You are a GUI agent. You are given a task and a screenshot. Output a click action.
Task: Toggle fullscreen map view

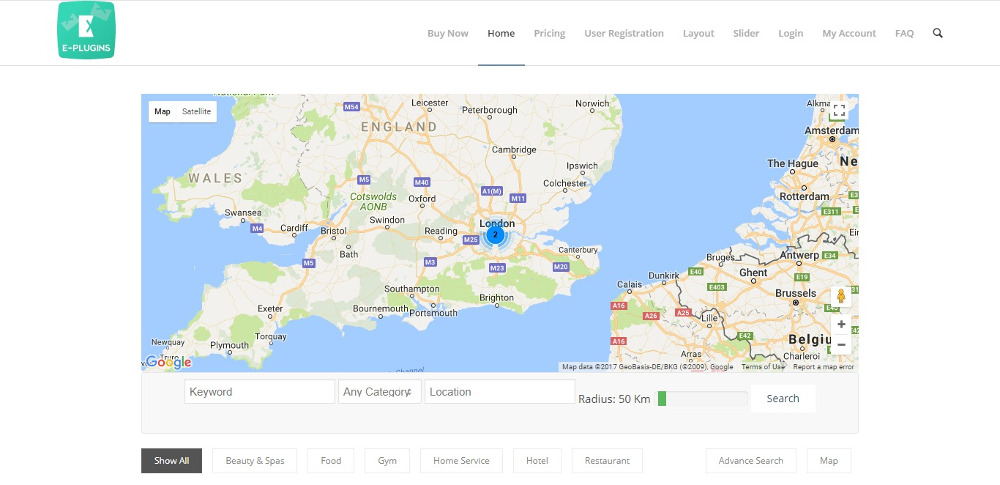tap(839, 111)
